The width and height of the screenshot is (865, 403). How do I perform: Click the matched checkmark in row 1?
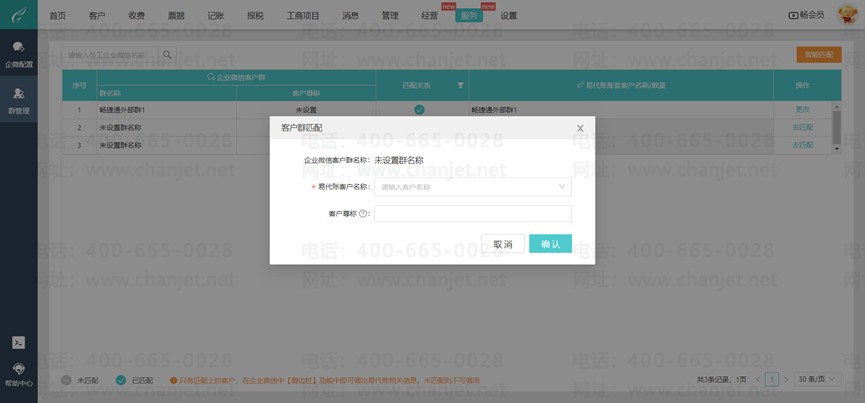click(x=419, y=110)
